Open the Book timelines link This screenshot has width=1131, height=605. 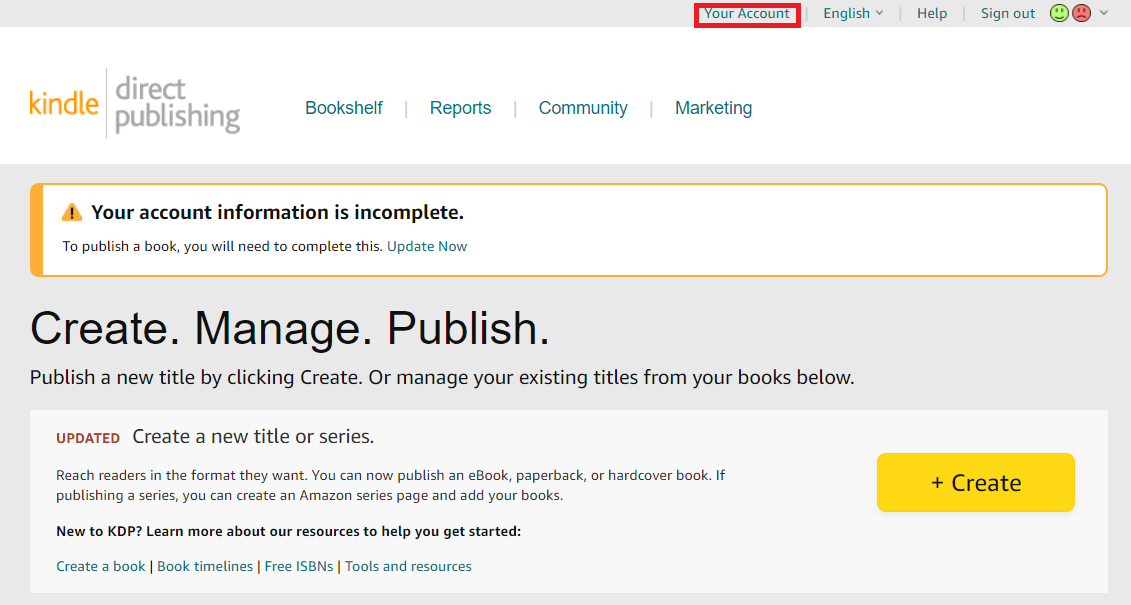coord(205,567)
